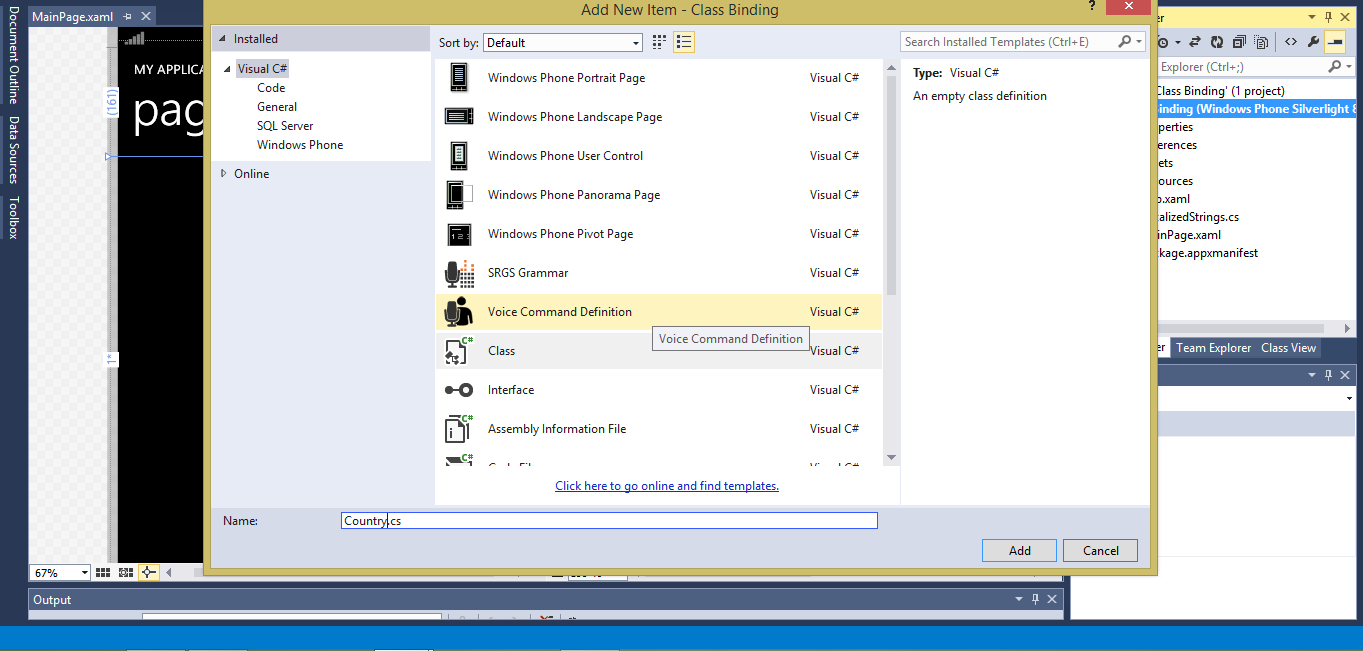The height and width of the screenshot is (651, 1363).
Task: Click the grid view icon beside the zoom box
Action: click(x=103, y=573)
